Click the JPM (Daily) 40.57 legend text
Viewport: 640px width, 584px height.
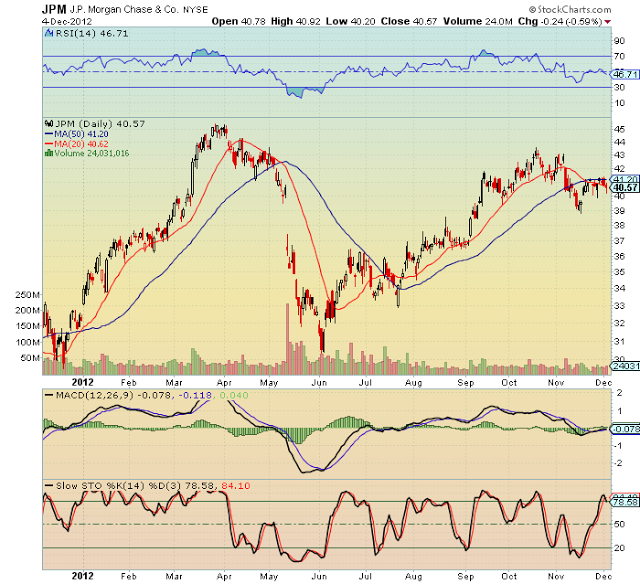click(x=100, y=124)
